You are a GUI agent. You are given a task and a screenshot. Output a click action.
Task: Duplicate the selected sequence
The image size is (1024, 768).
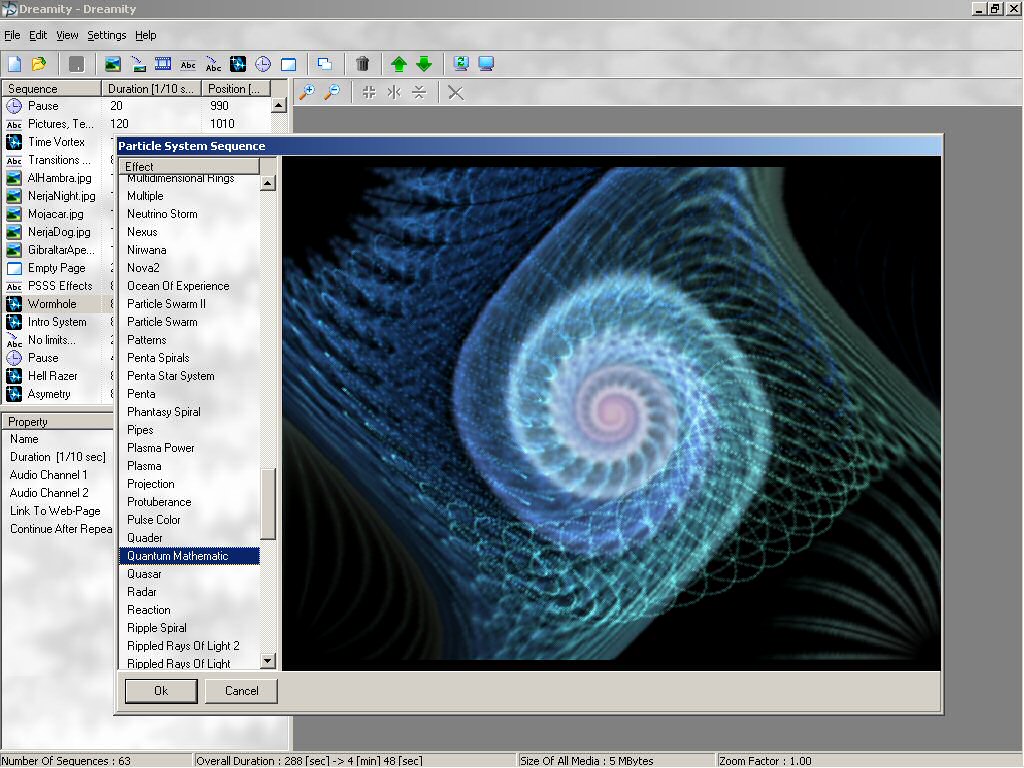[322, 63]
